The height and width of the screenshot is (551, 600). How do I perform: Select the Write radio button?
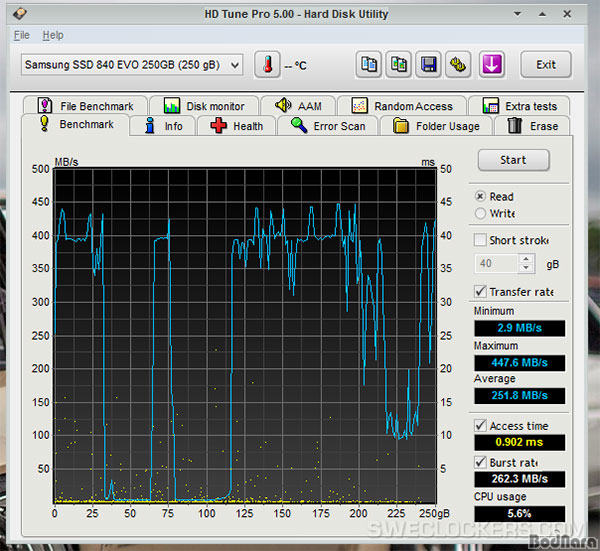481,214
